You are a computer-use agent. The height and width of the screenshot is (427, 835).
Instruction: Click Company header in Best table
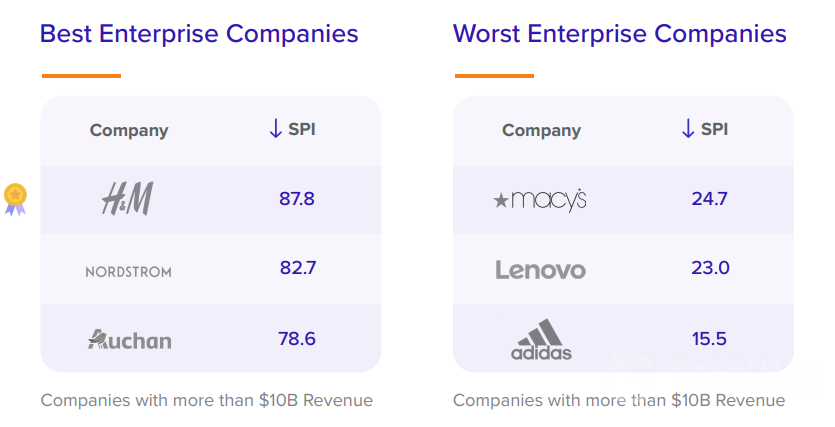point(129,130)
